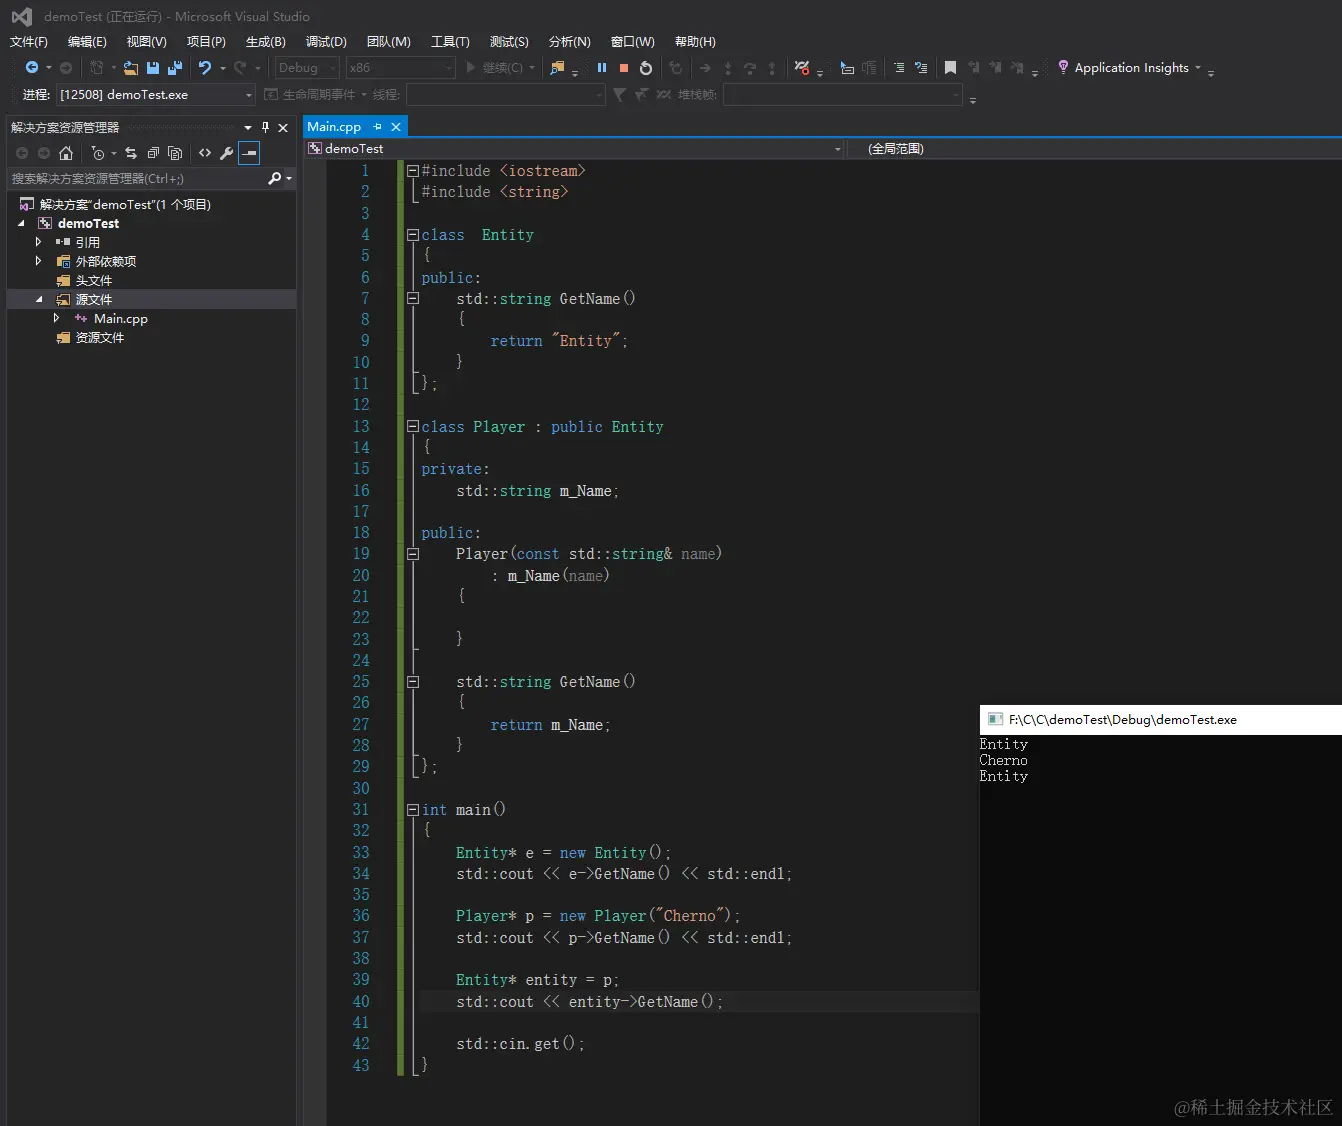The image size is (1342, 1126).
Task: Open the 编辑(E) menu
Action: (87, 42)
